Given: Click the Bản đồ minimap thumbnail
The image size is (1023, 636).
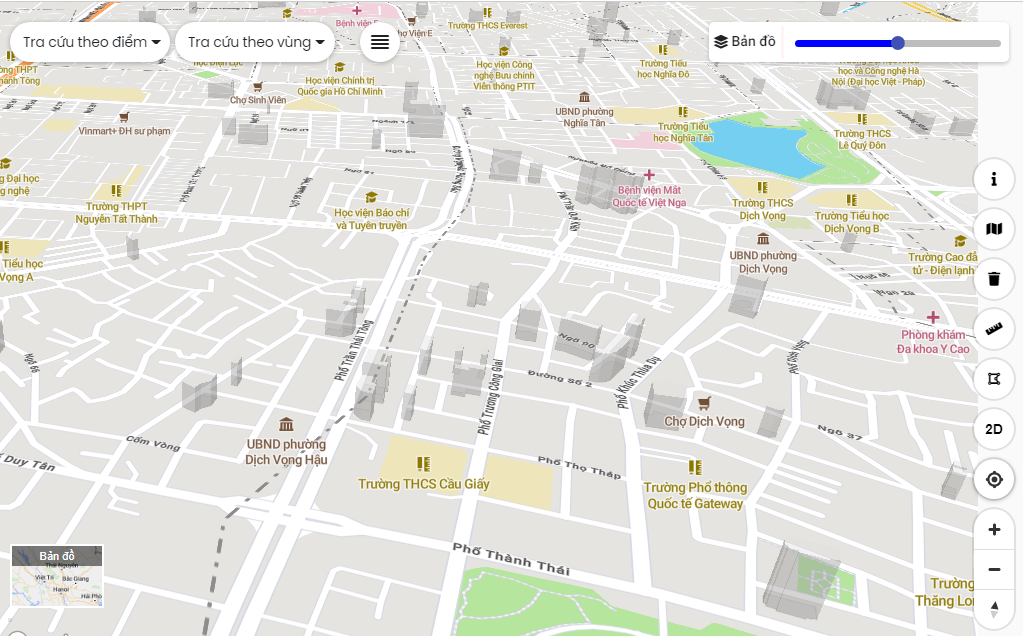Looking at the screenshot, I should (x=57, y=576).
